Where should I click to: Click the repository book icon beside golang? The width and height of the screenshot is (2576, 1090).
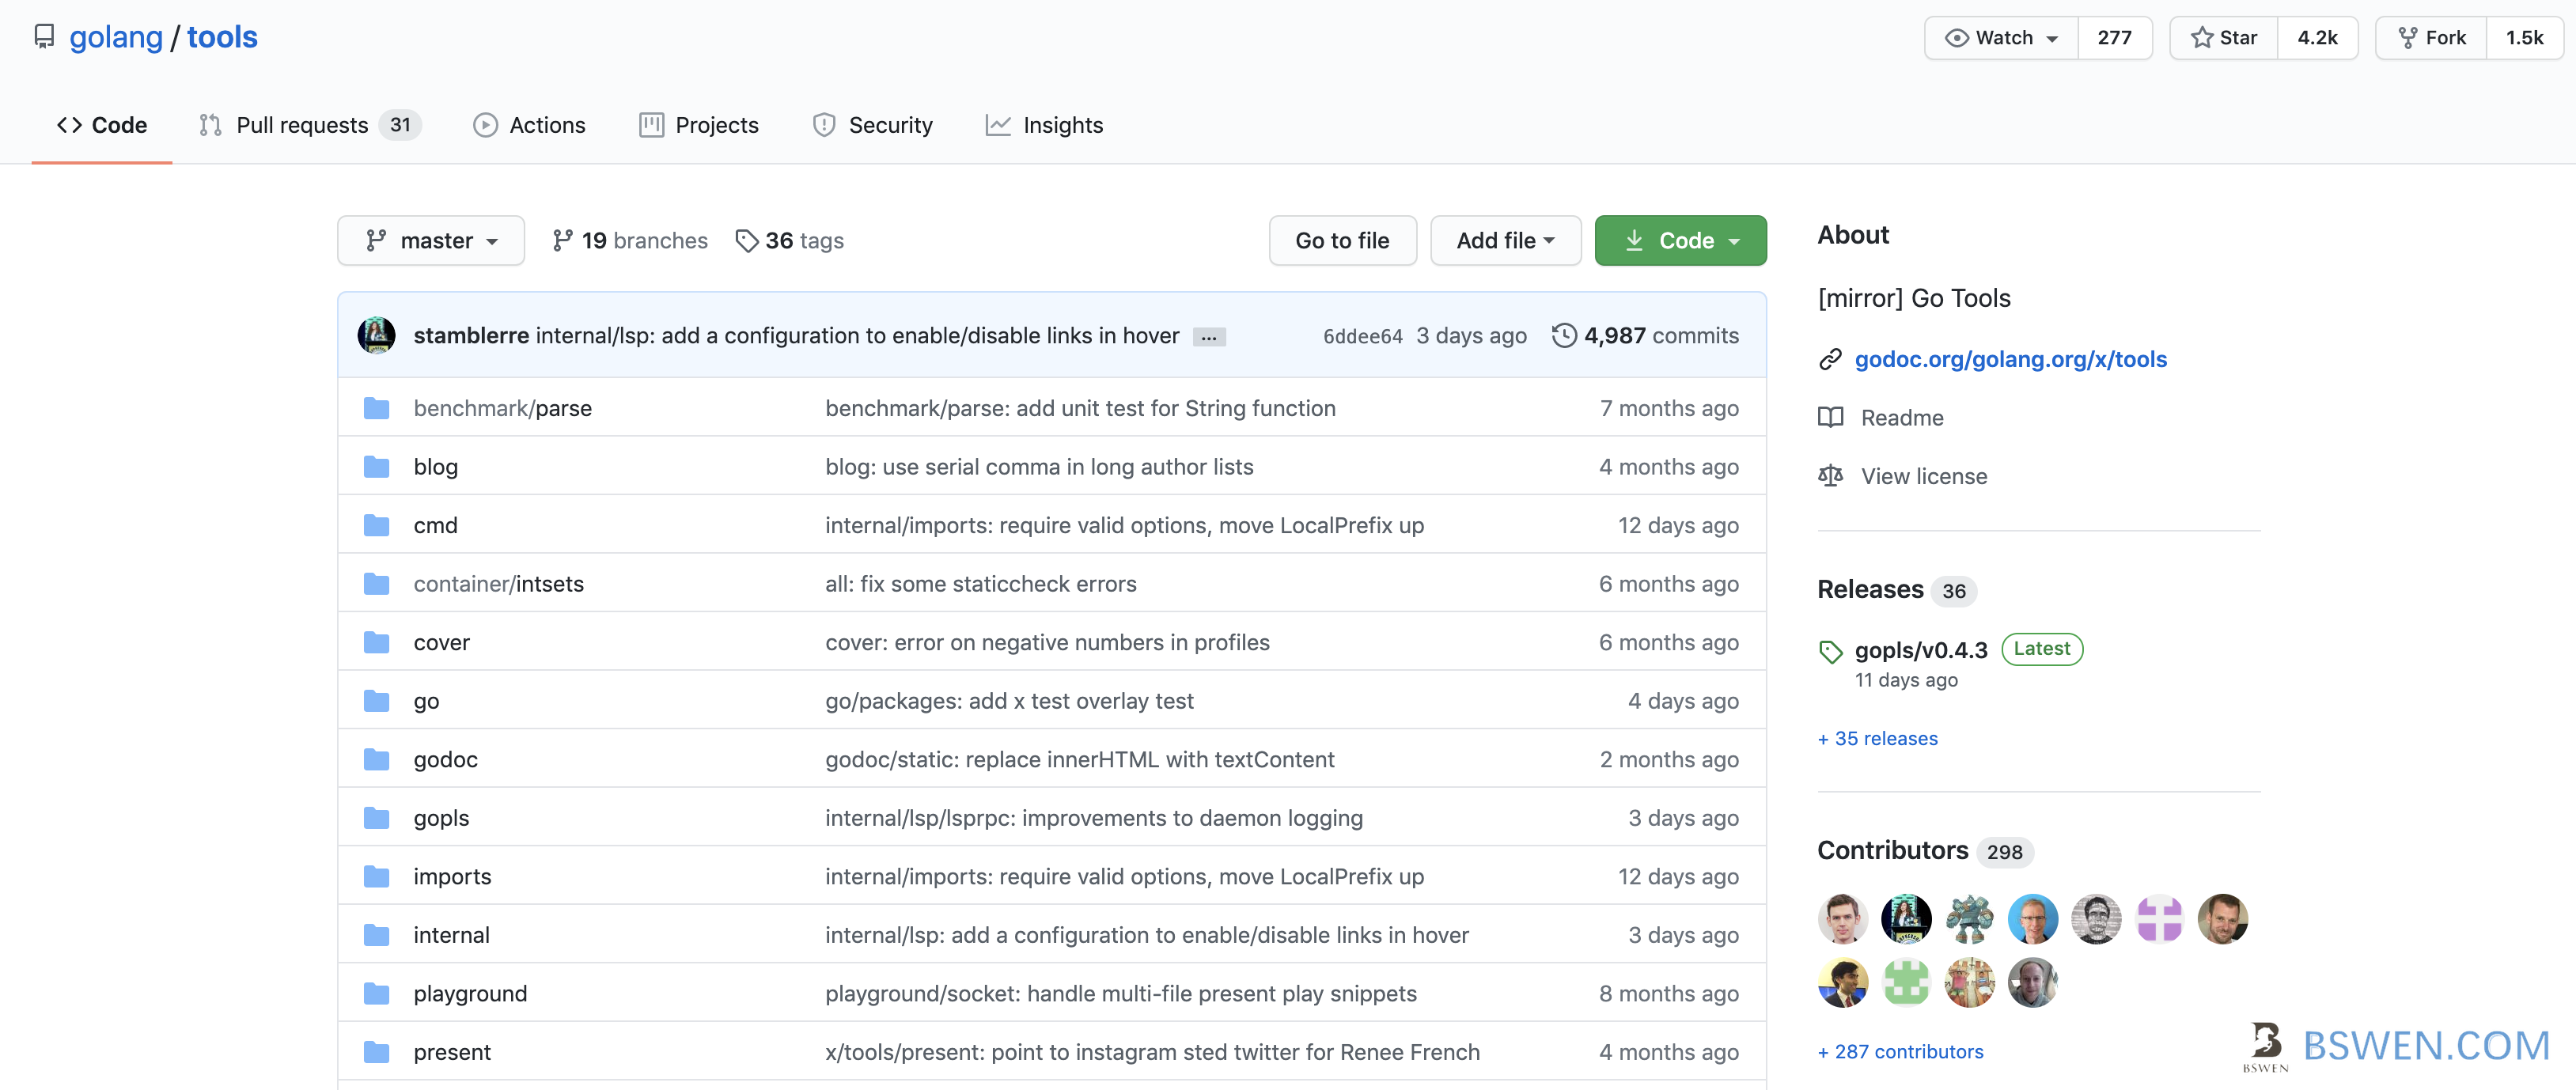coord(44,37)
